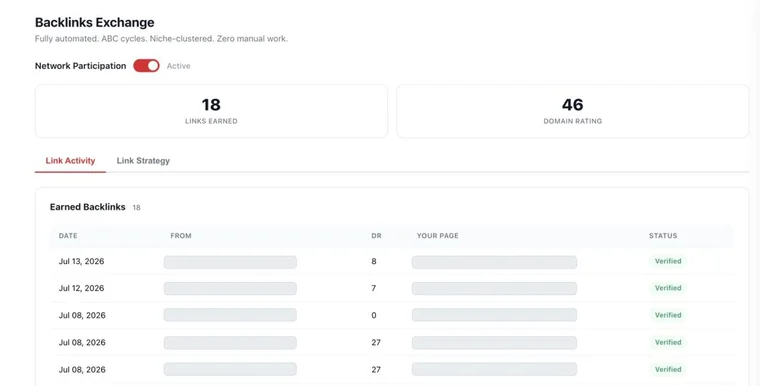Click the DR value 8

(374, 261)
